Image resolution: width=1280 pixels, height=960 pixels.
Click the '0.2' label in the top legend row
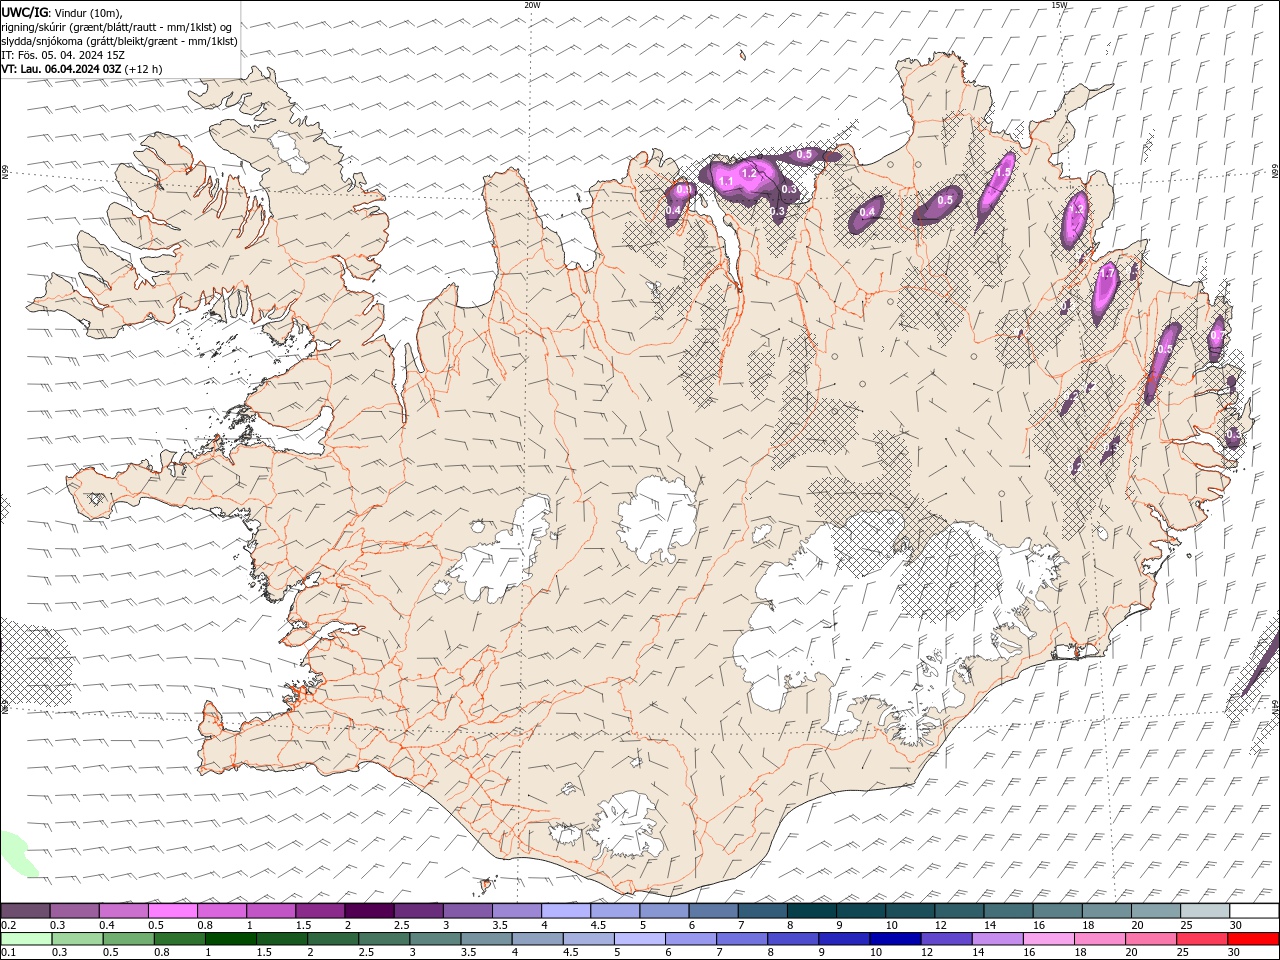pyautogui.click(x=8, y=925)
